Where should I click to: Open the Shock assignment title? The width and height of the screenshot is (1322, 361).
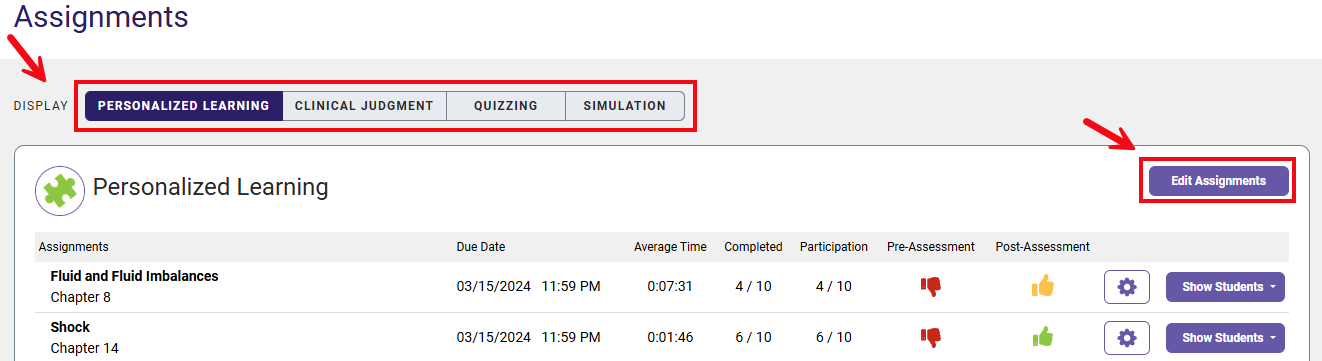pos(70,327)
